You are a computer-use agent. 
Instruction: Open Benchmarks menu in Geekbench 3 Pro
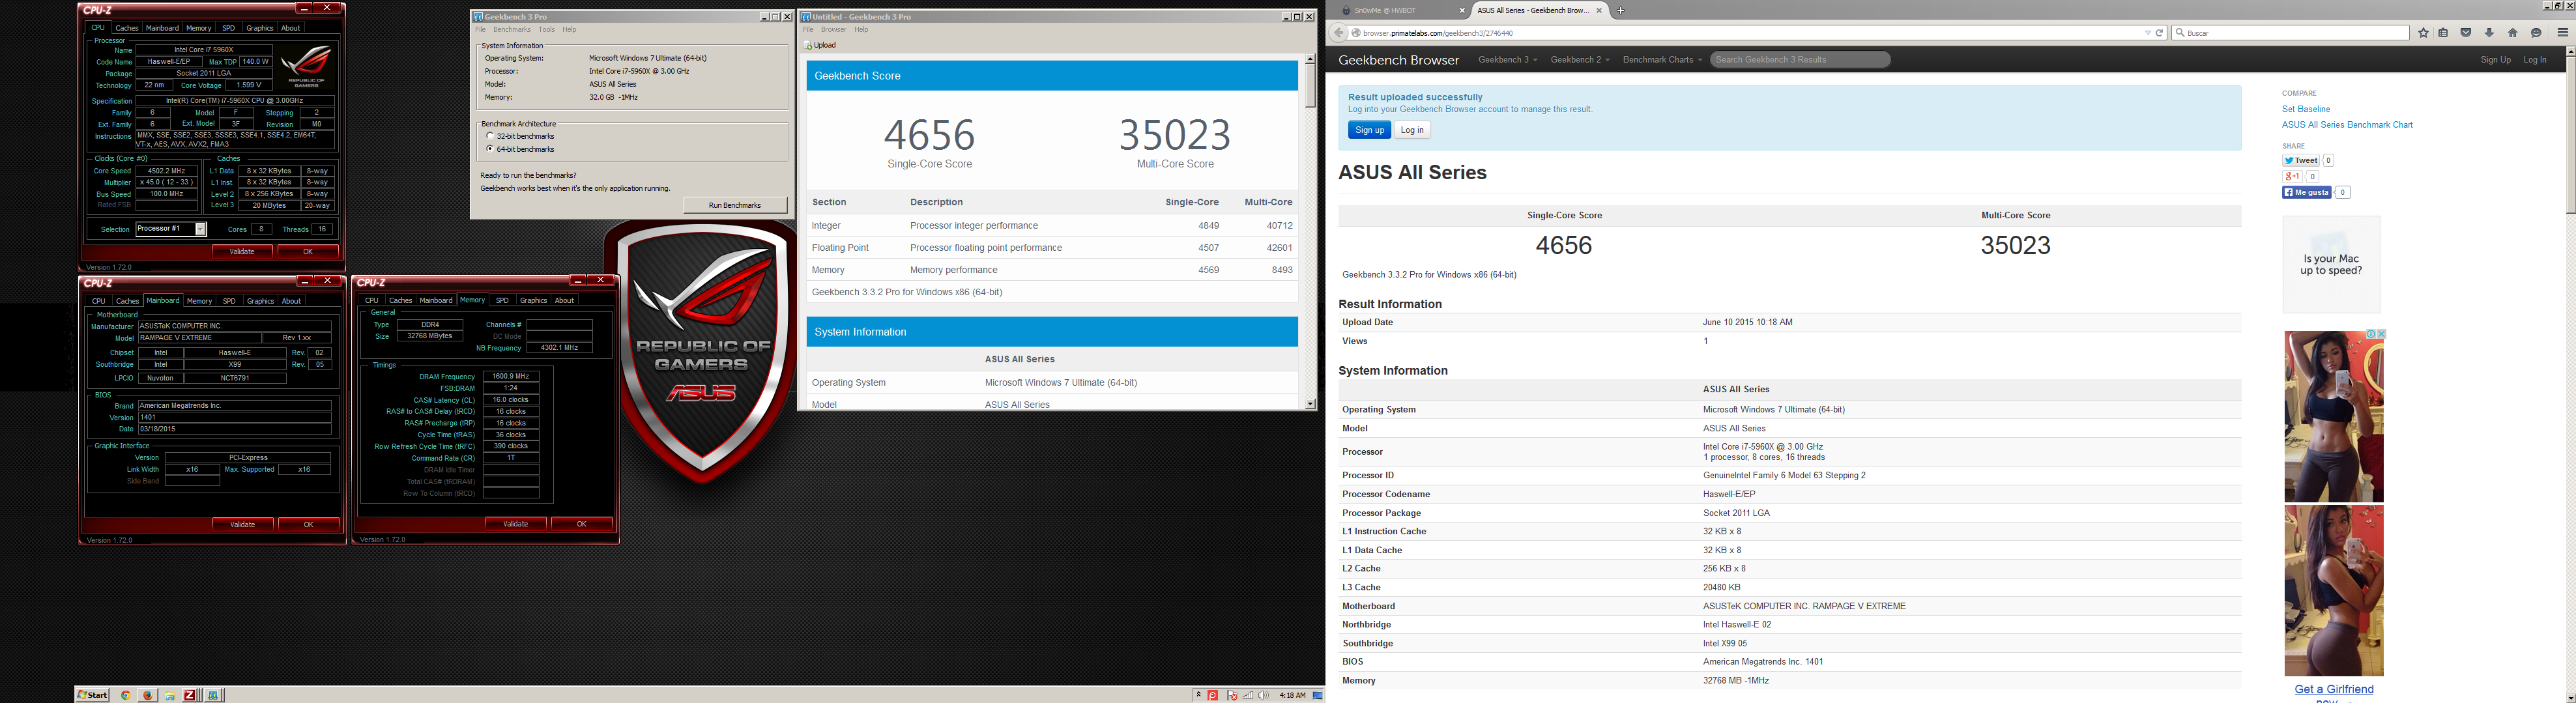(511, 30)
